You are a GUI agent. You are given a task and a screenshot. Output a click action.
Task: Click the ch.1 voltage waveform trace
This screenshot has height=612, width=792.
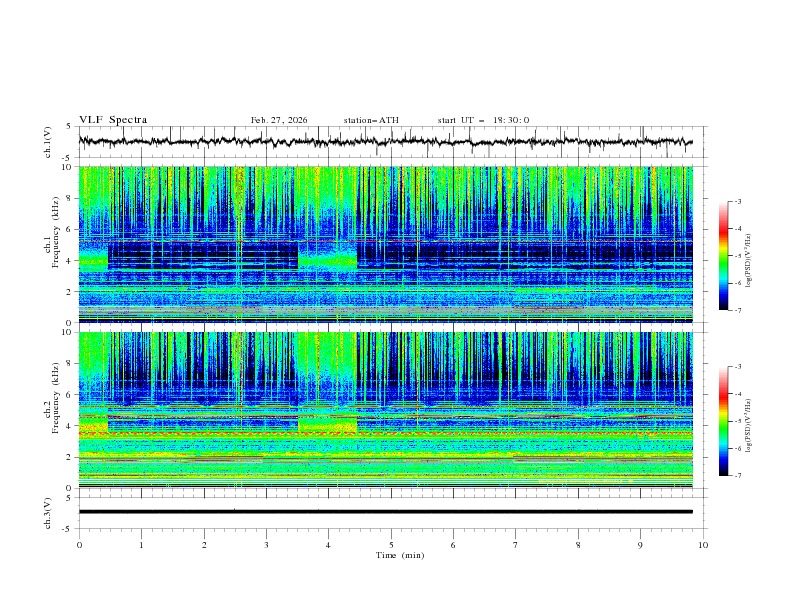pyautogui.click(x=385, y=142)
